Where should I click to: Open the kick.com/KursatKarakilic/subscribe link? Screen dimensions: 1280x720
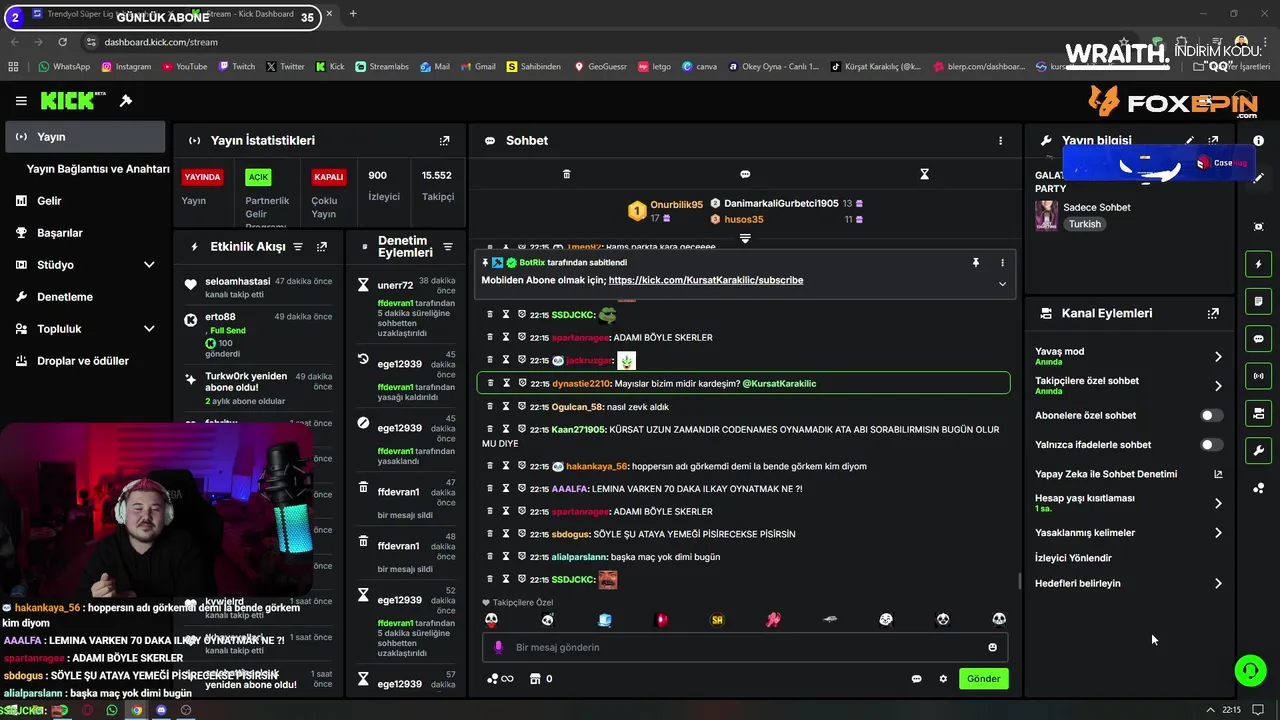click(x=706, y=280)
